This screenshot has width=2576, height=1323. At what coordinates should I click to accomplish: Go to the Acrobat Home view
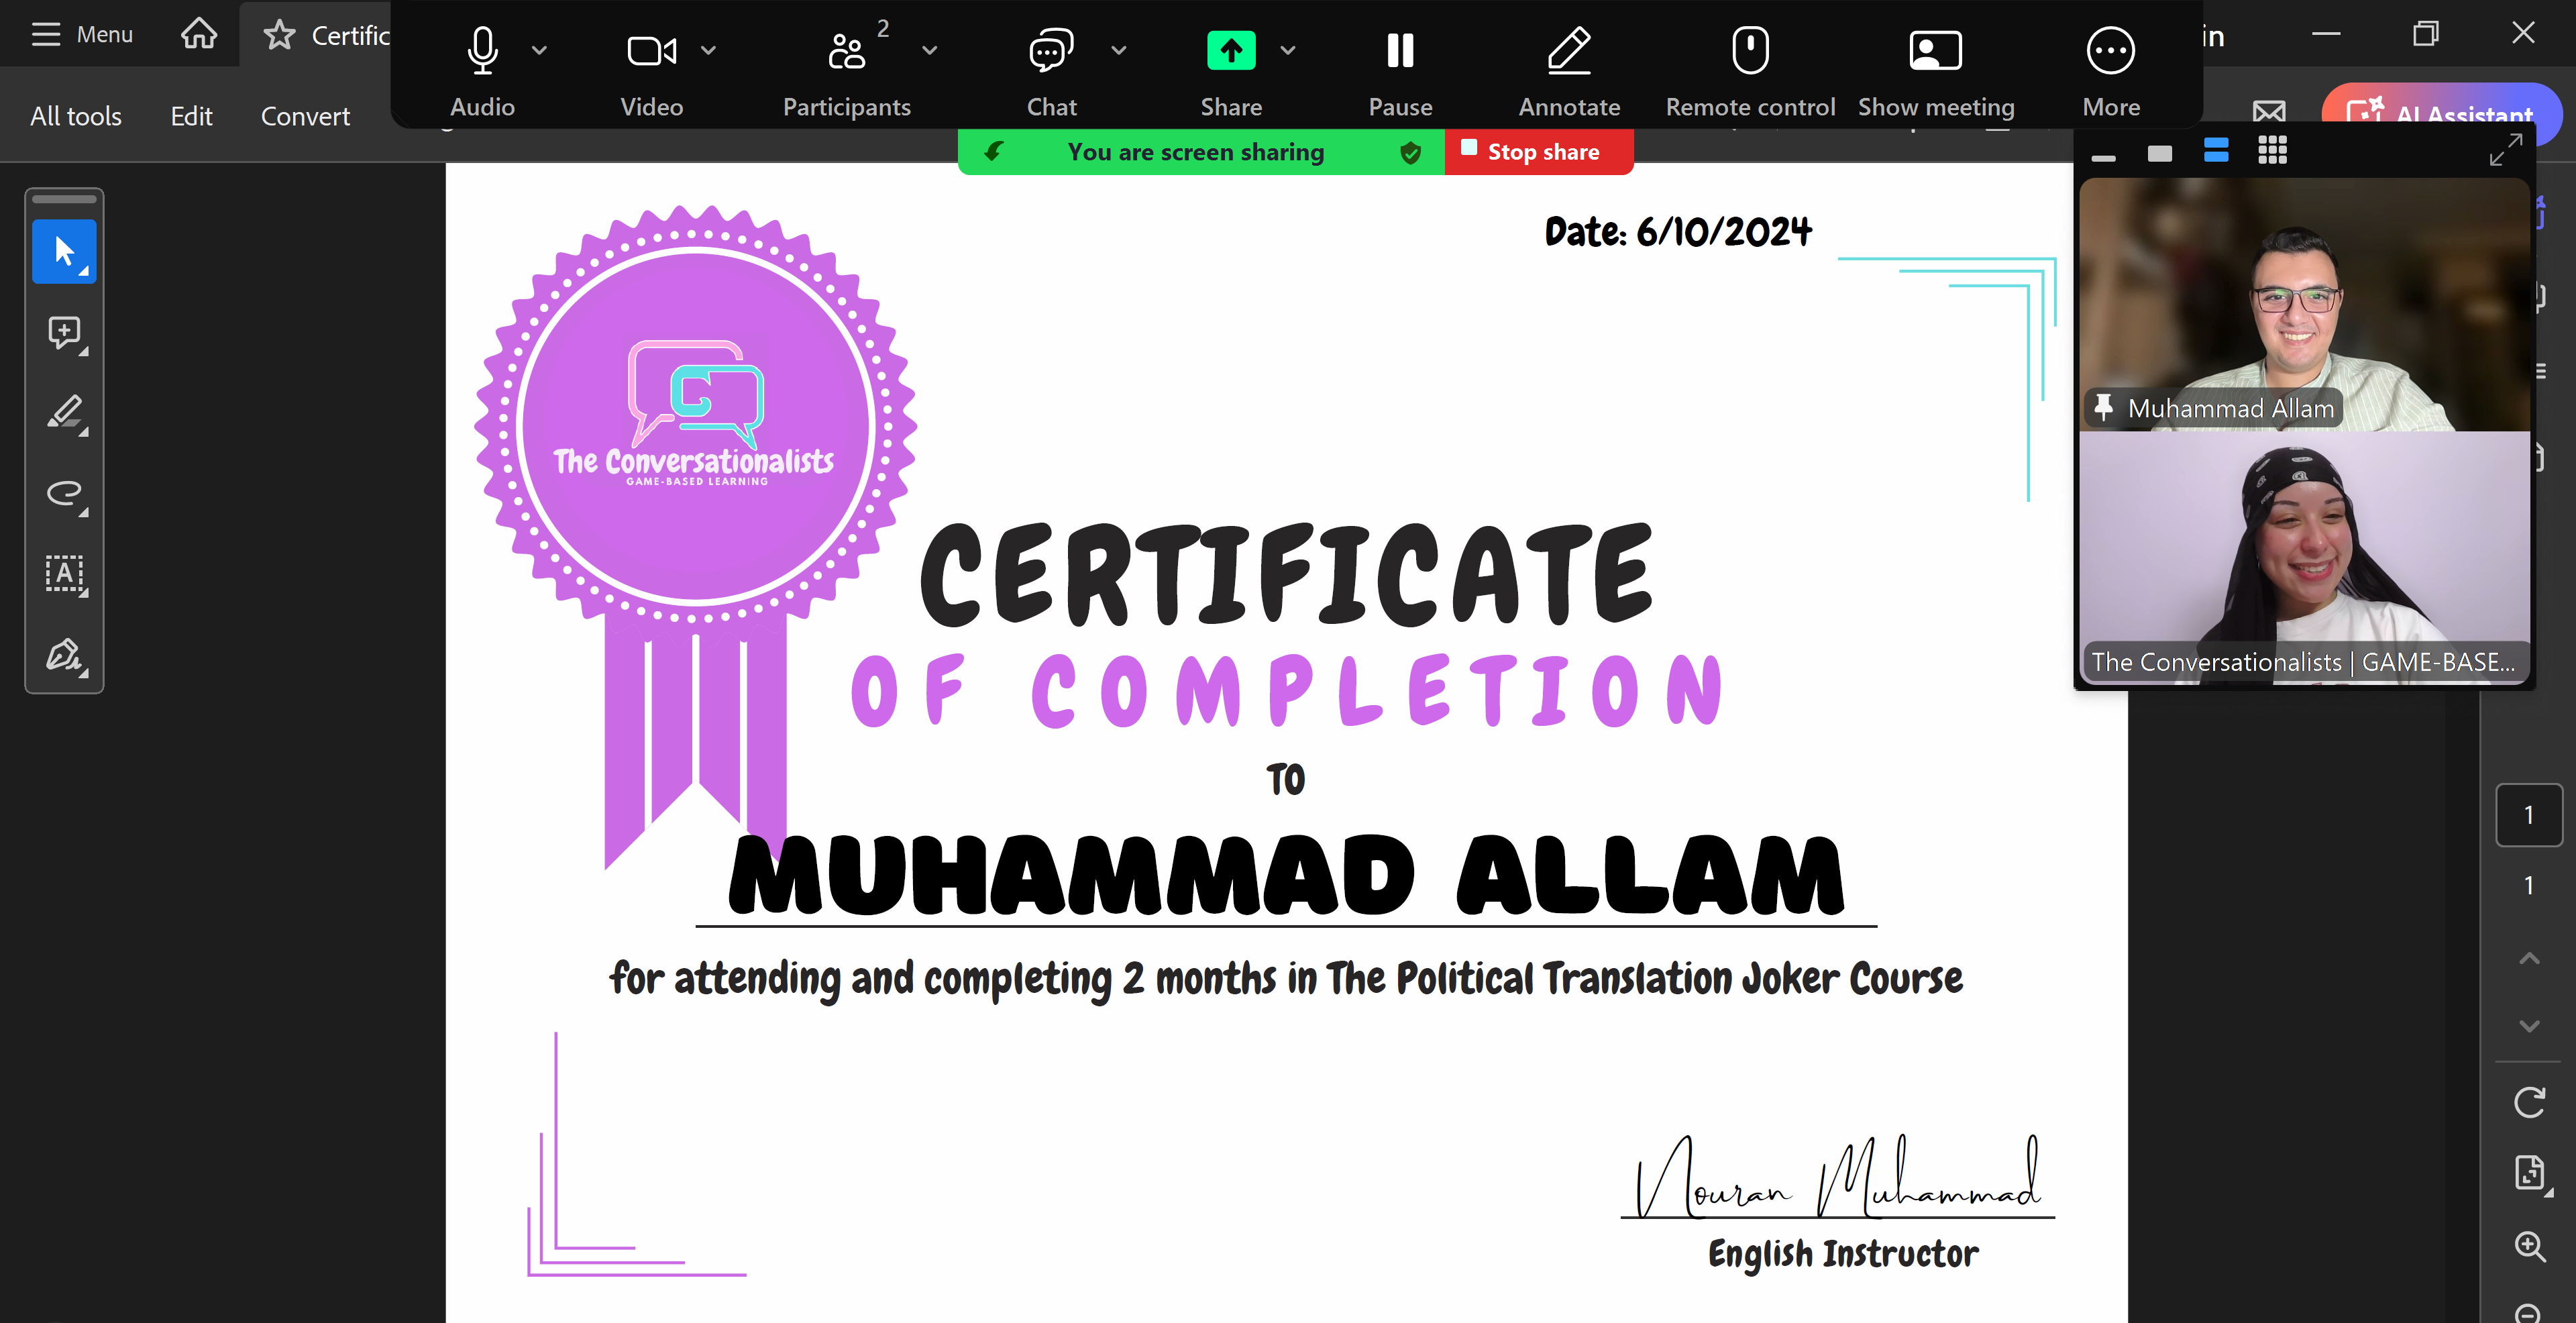tap(199, 34)
